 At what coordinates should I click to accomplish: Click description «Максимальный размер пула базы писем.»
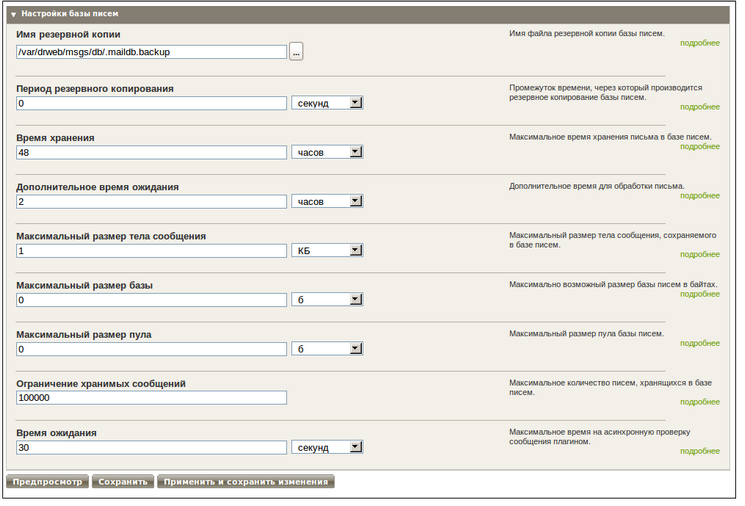coord(586,334)
